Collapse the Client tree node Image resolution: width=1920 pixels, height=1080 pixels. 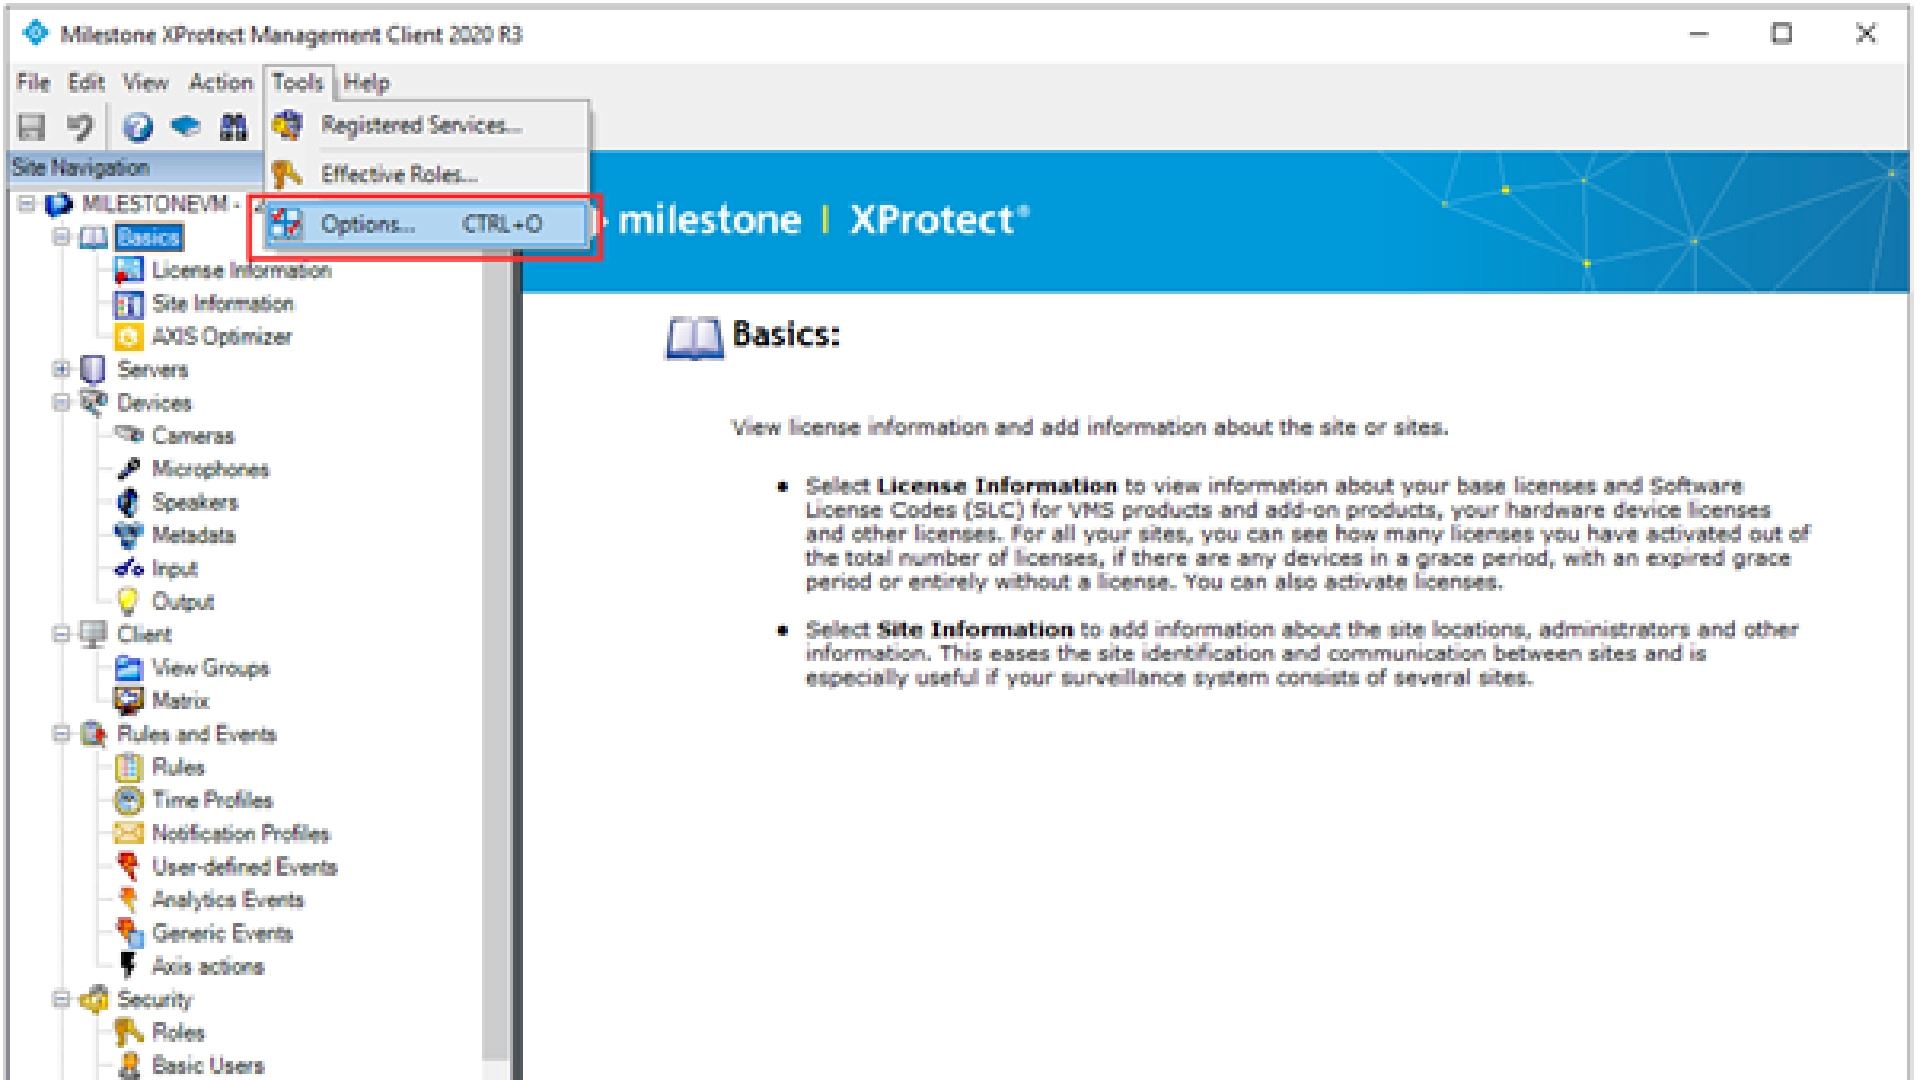click(62, 634)
